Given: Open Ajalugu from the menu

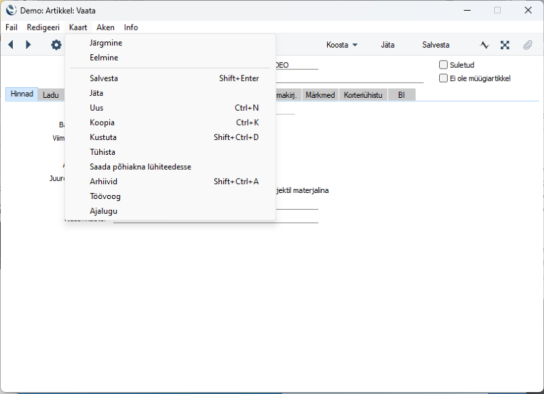Looking at the screenshot, I should [170, 211].
